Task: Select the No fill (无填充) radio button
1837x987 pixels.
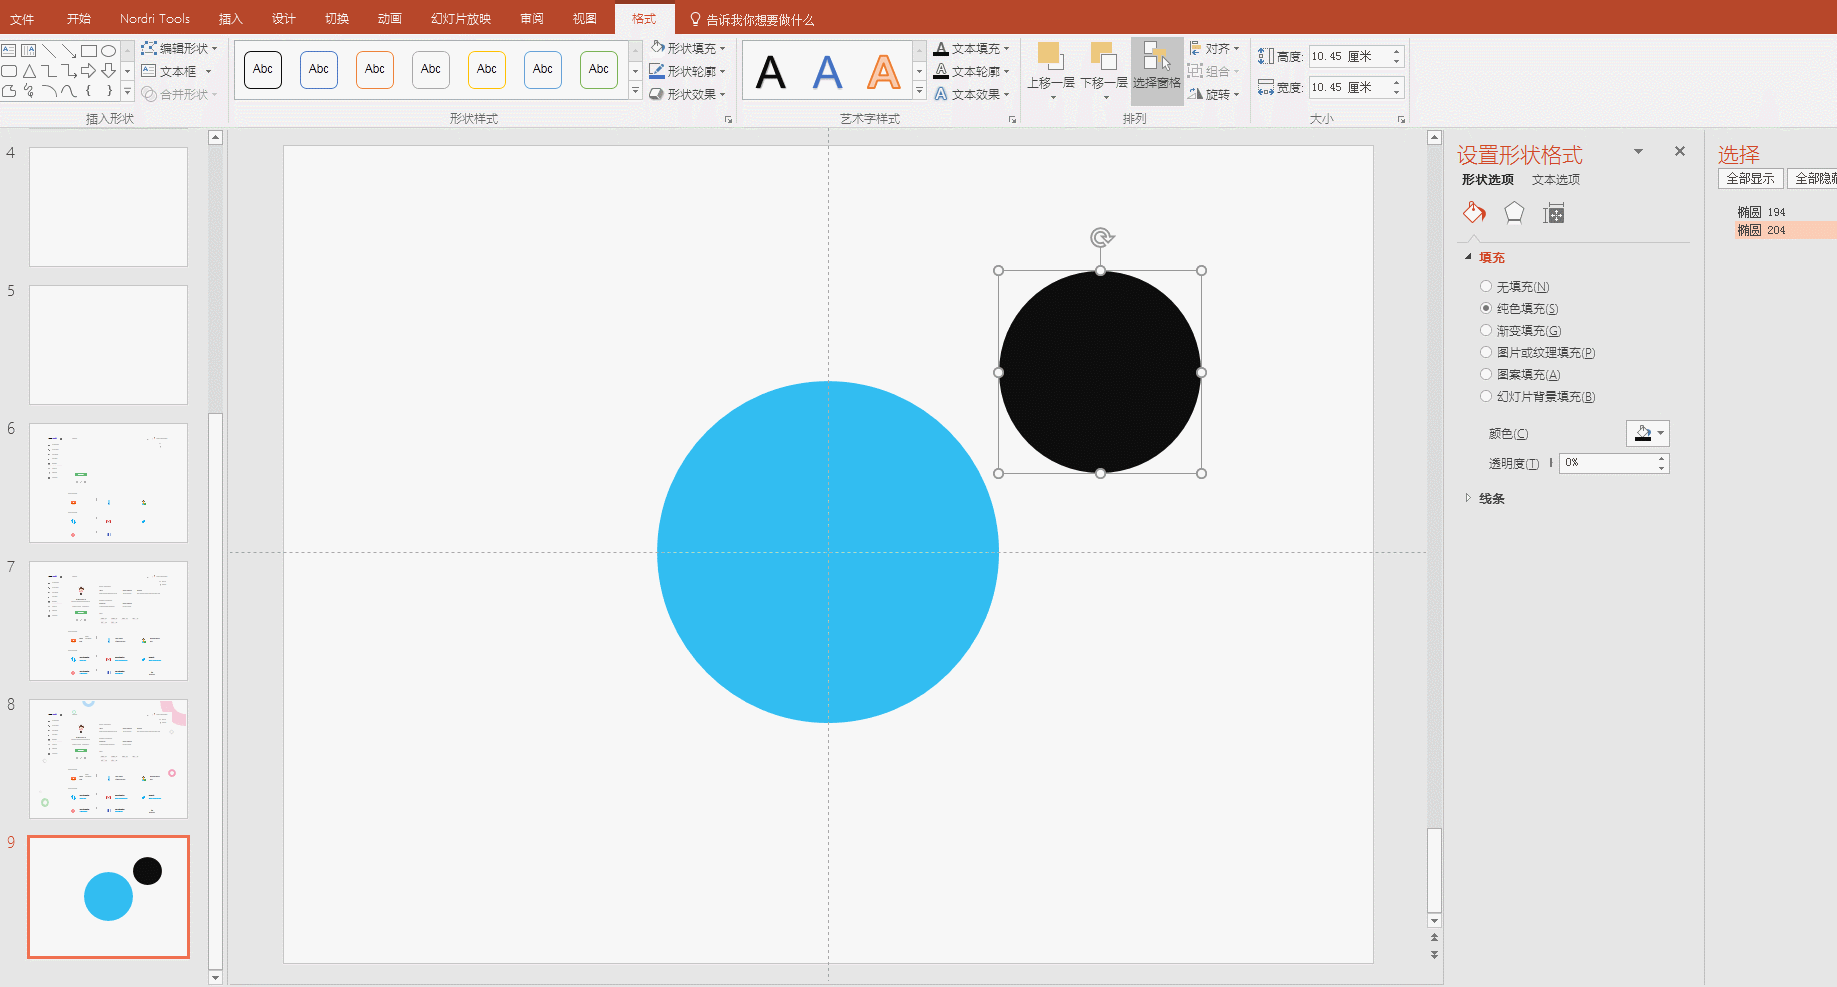Action: (1486, 287)
